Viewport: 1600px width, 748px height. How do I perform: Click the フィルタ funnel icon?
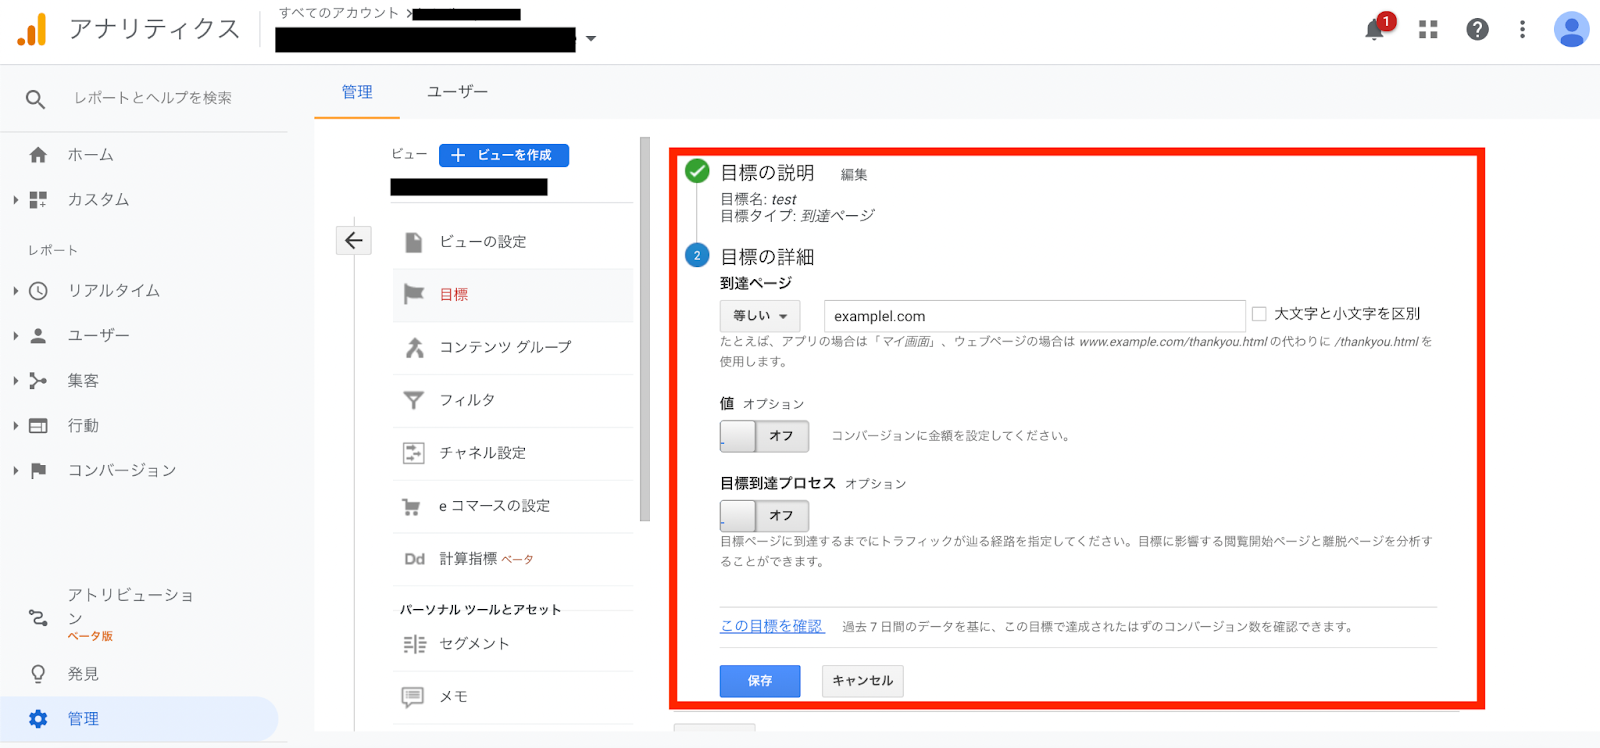(x=413, y=400)
